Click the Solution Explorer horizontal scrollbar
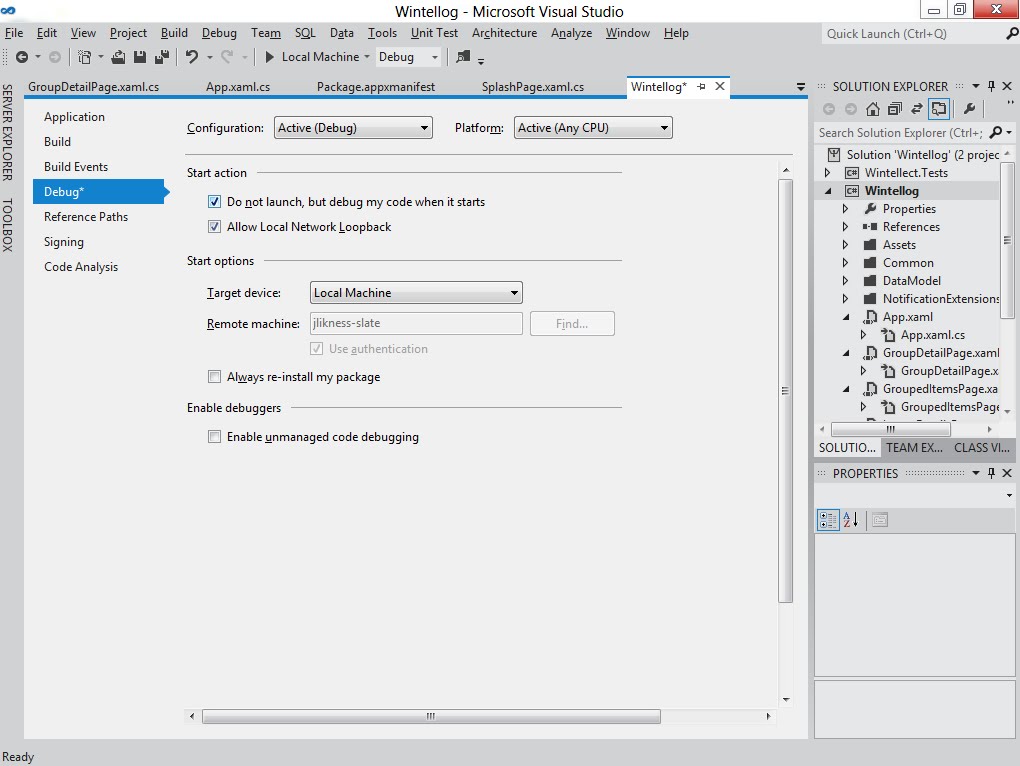This screenshot has height=766, width=1020. pyautogui.click(x=891, y=429)
